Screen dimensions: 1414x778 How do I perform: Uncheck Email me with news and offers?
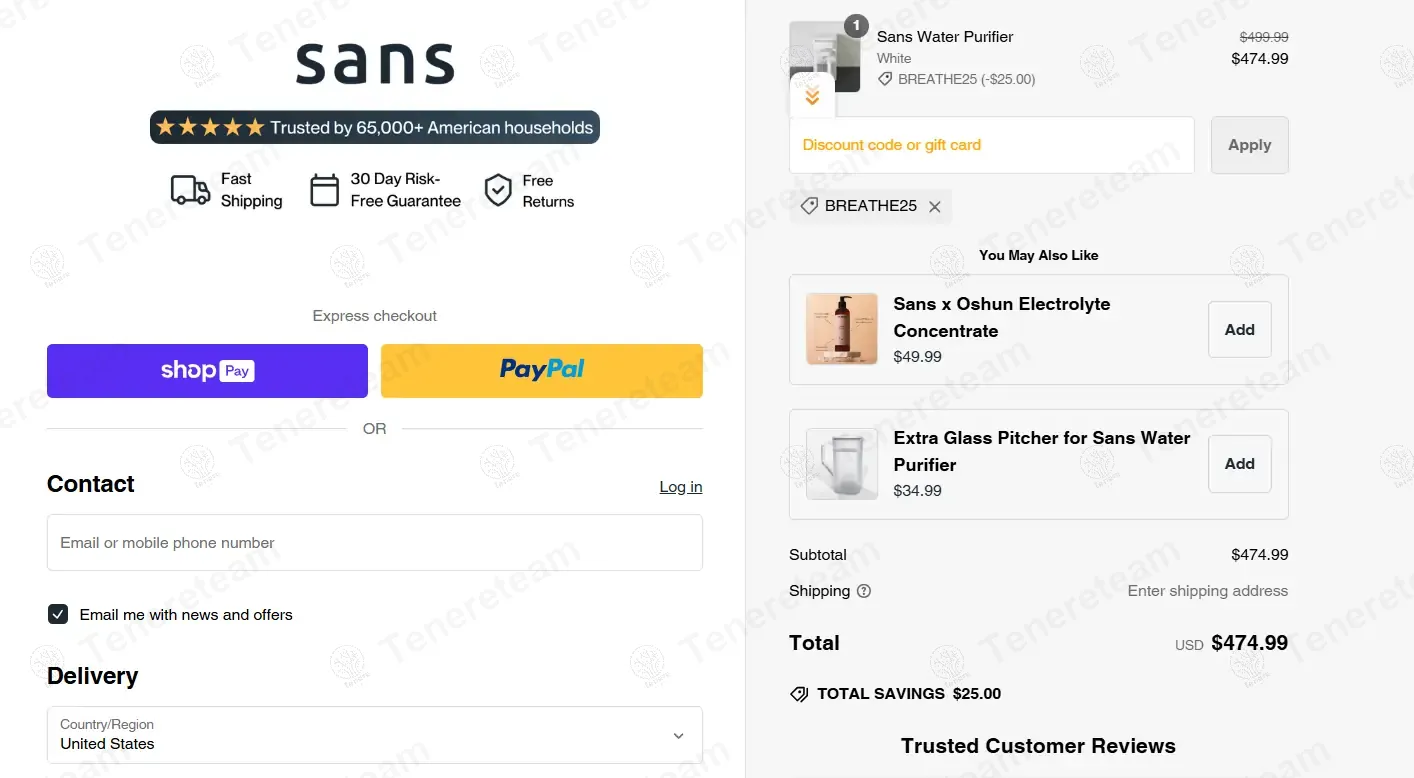click(58, 614)
